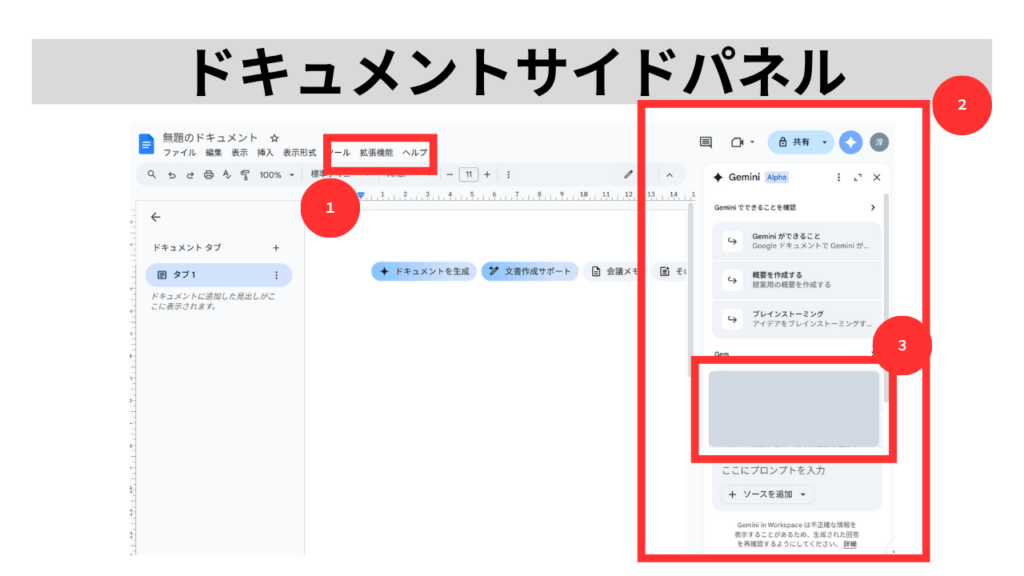Open the zoom 100% dropdown
The width and height of the screenshot is (1024, 576).
point(277,175)
